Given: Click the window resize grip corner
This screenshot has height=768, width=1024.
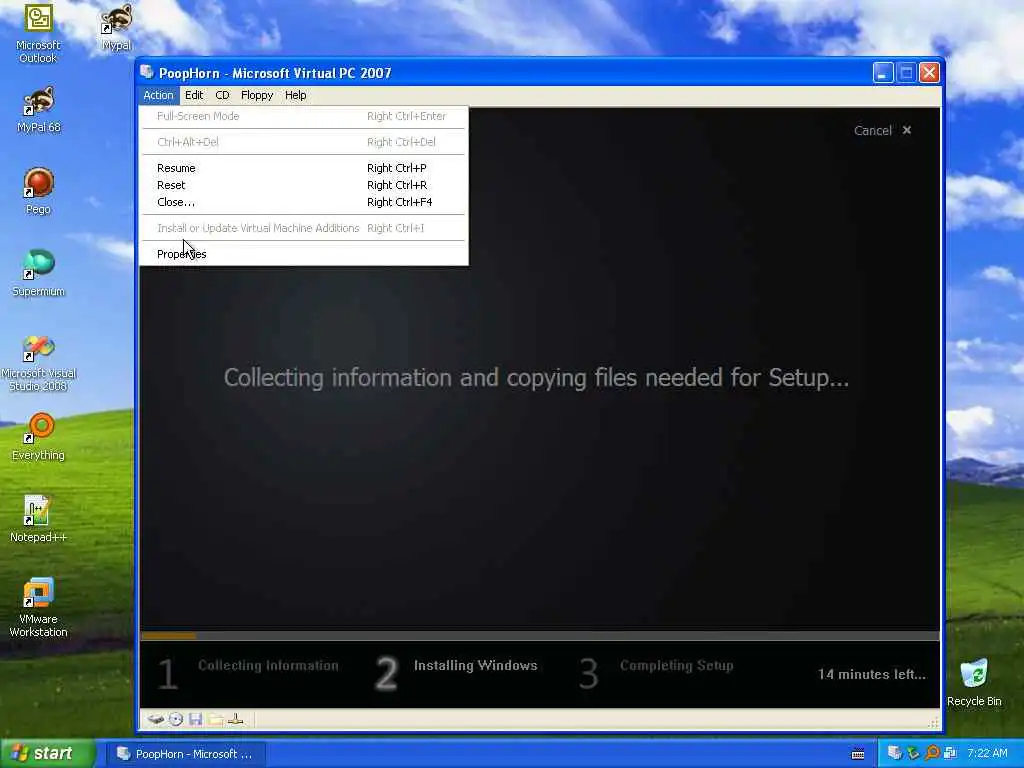Looking at the screenshot, I should click(x=934, y=722).
